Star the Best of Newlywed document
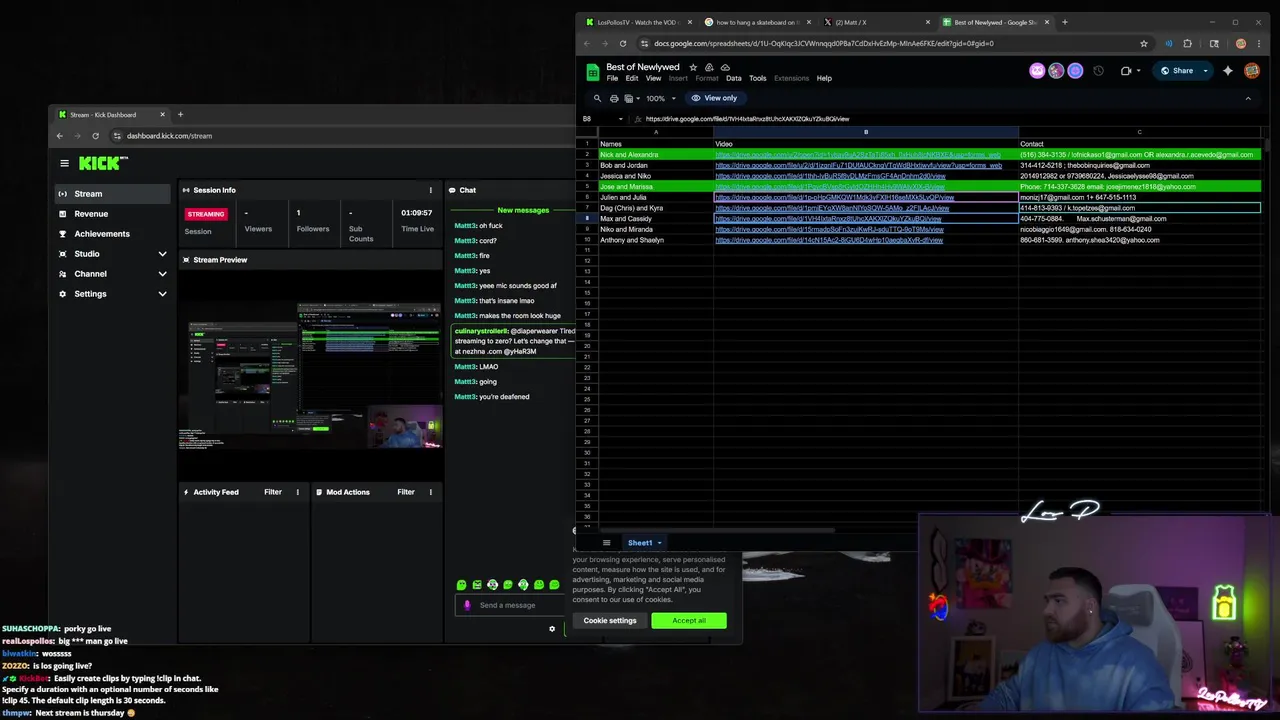Screen dimensions: 1280x720 (693, 67)
